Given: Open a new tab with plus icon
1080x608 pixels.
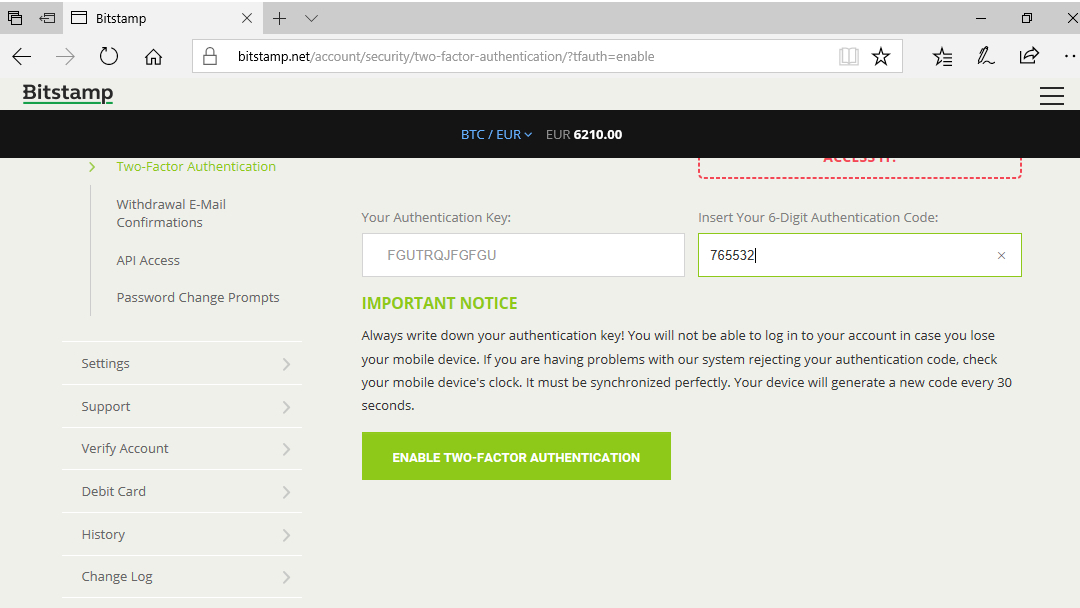Looking at the screenshot, I should 279,19.
